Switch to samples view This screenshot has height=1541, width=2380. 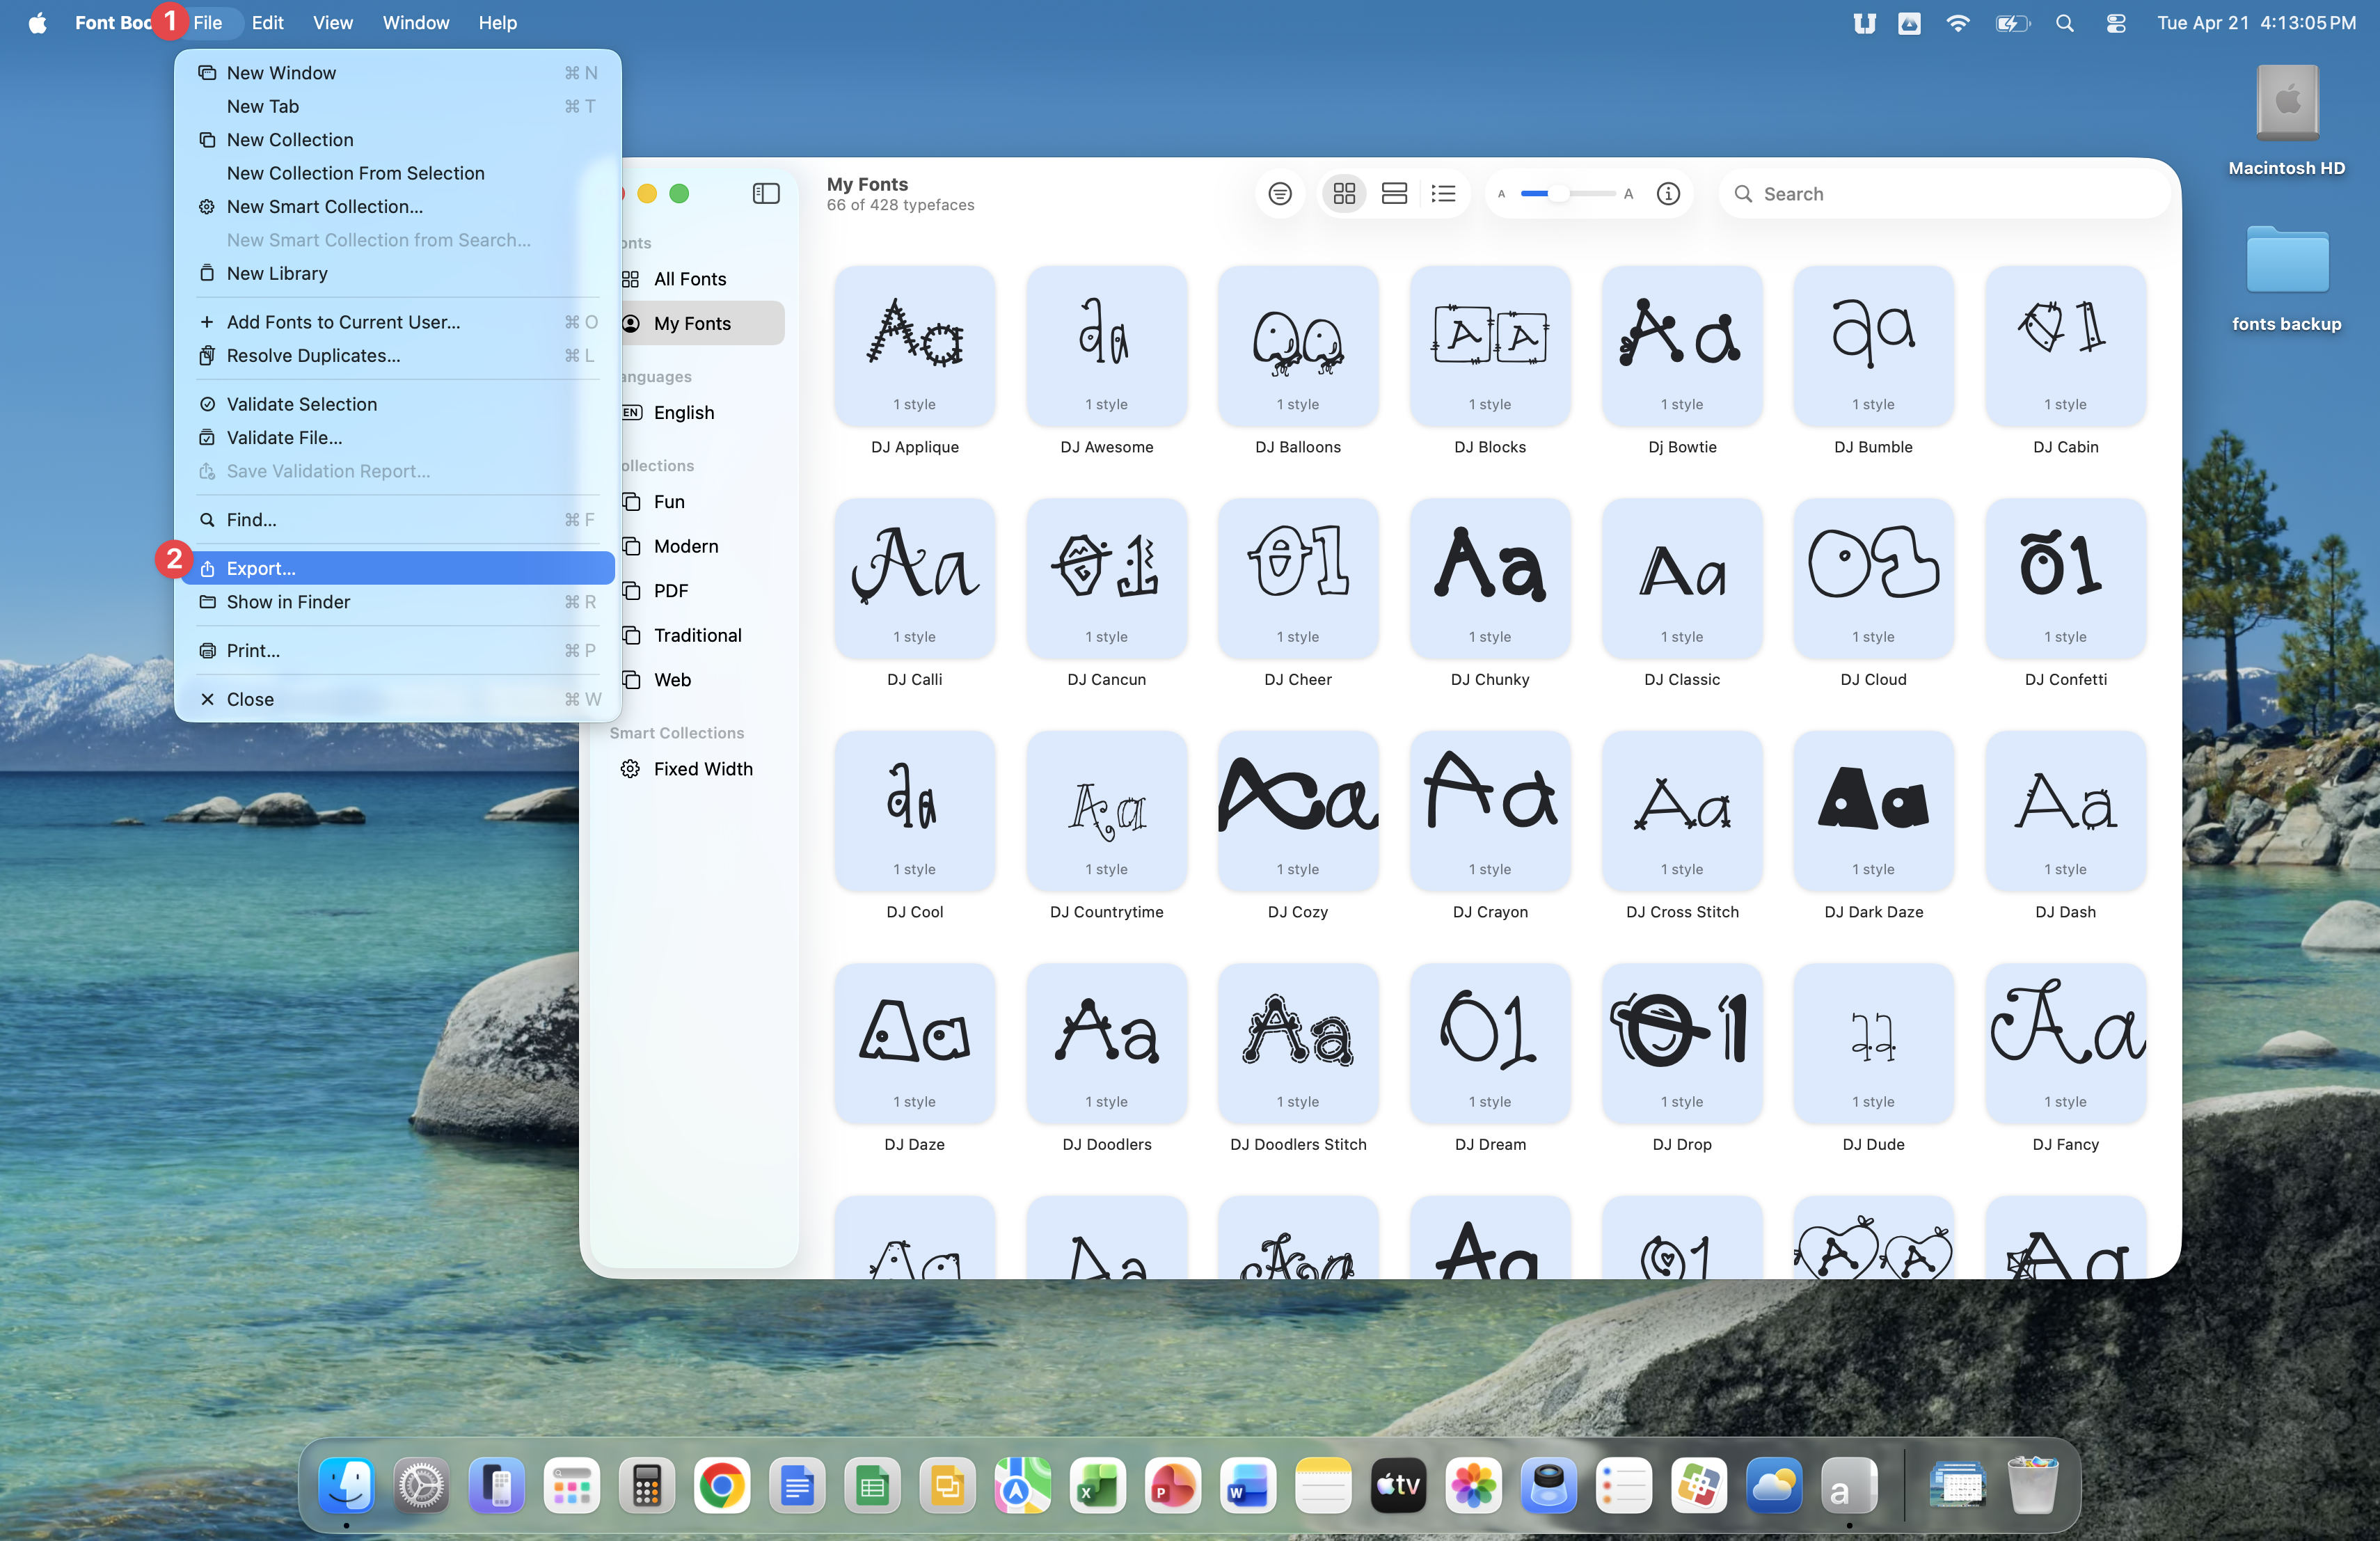coord(1394,193)
